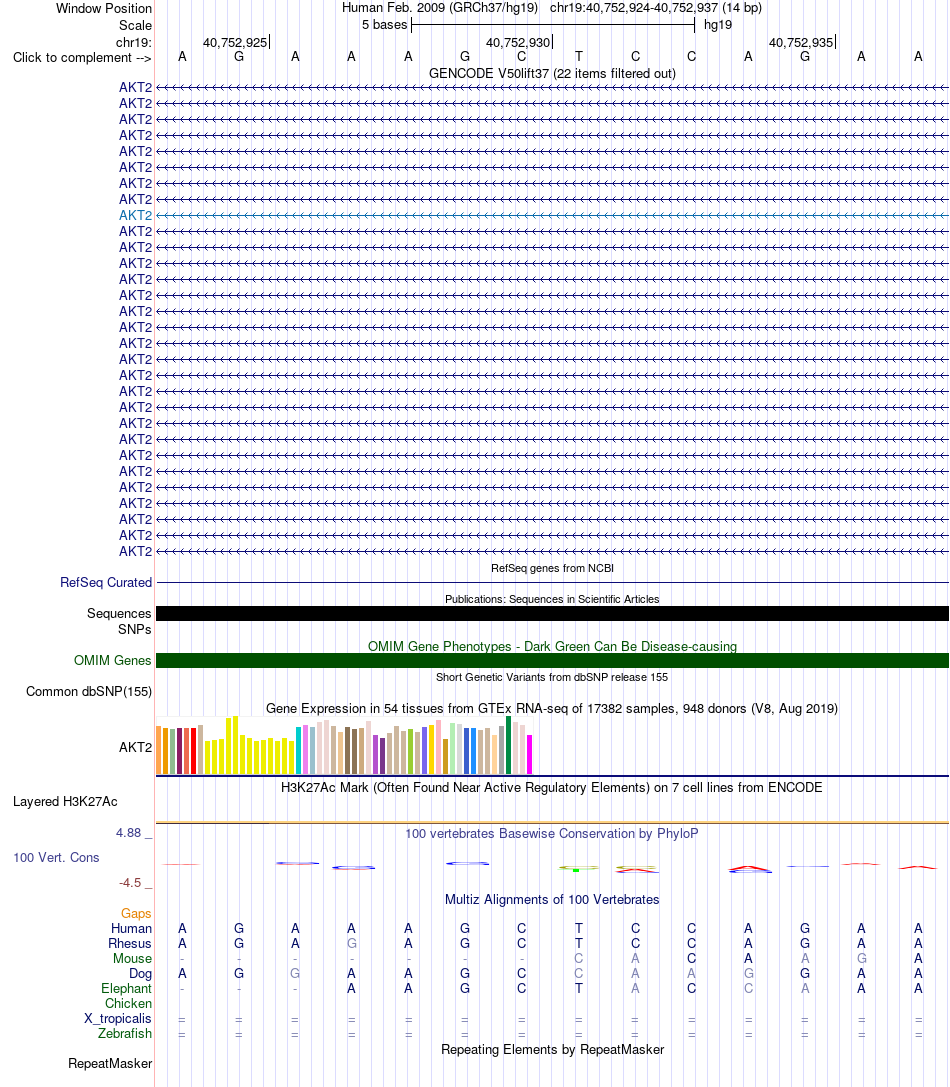Open GENCODE V50lift37 track title
Image resolution: width=950 pixels, height=1087 pixels.
point(552,73)
